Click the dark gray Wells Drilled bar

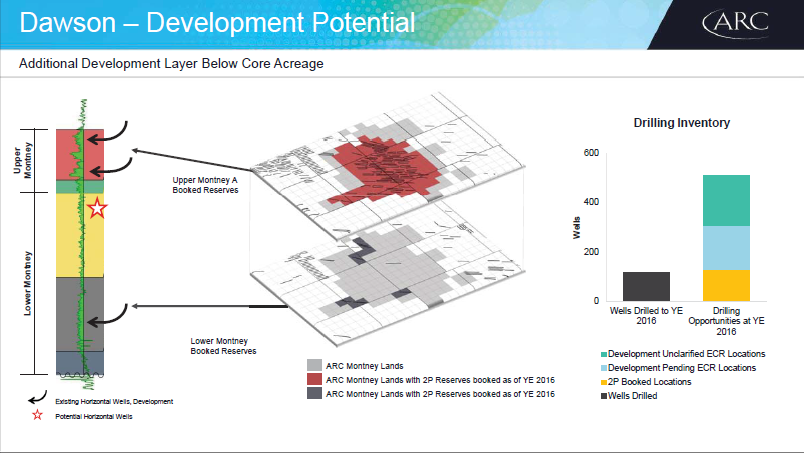click(x=646, y=286)
